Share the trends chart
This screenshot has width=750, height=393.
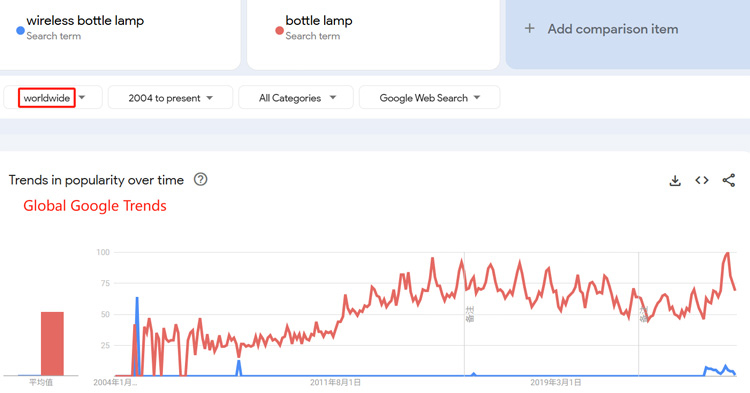(x=728, y=180)
